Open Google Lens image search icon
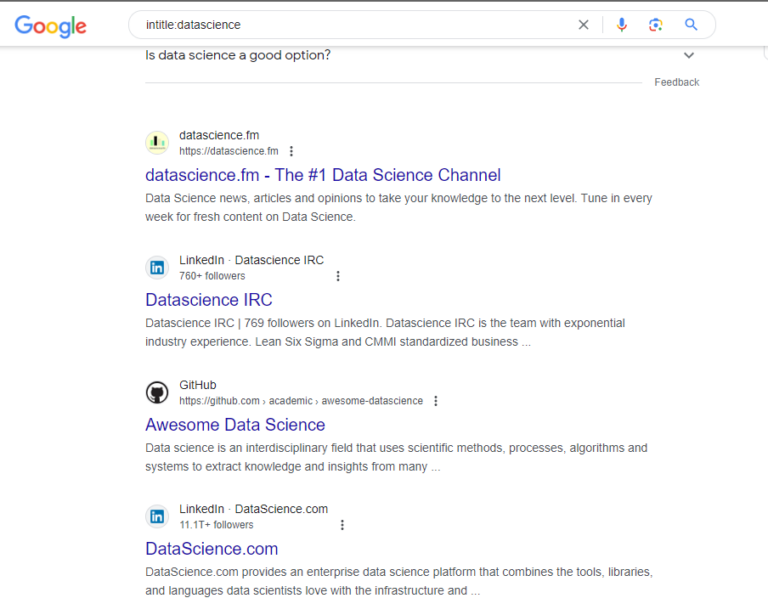The height and width of the screenshot is (615, 768). point(656,24)
